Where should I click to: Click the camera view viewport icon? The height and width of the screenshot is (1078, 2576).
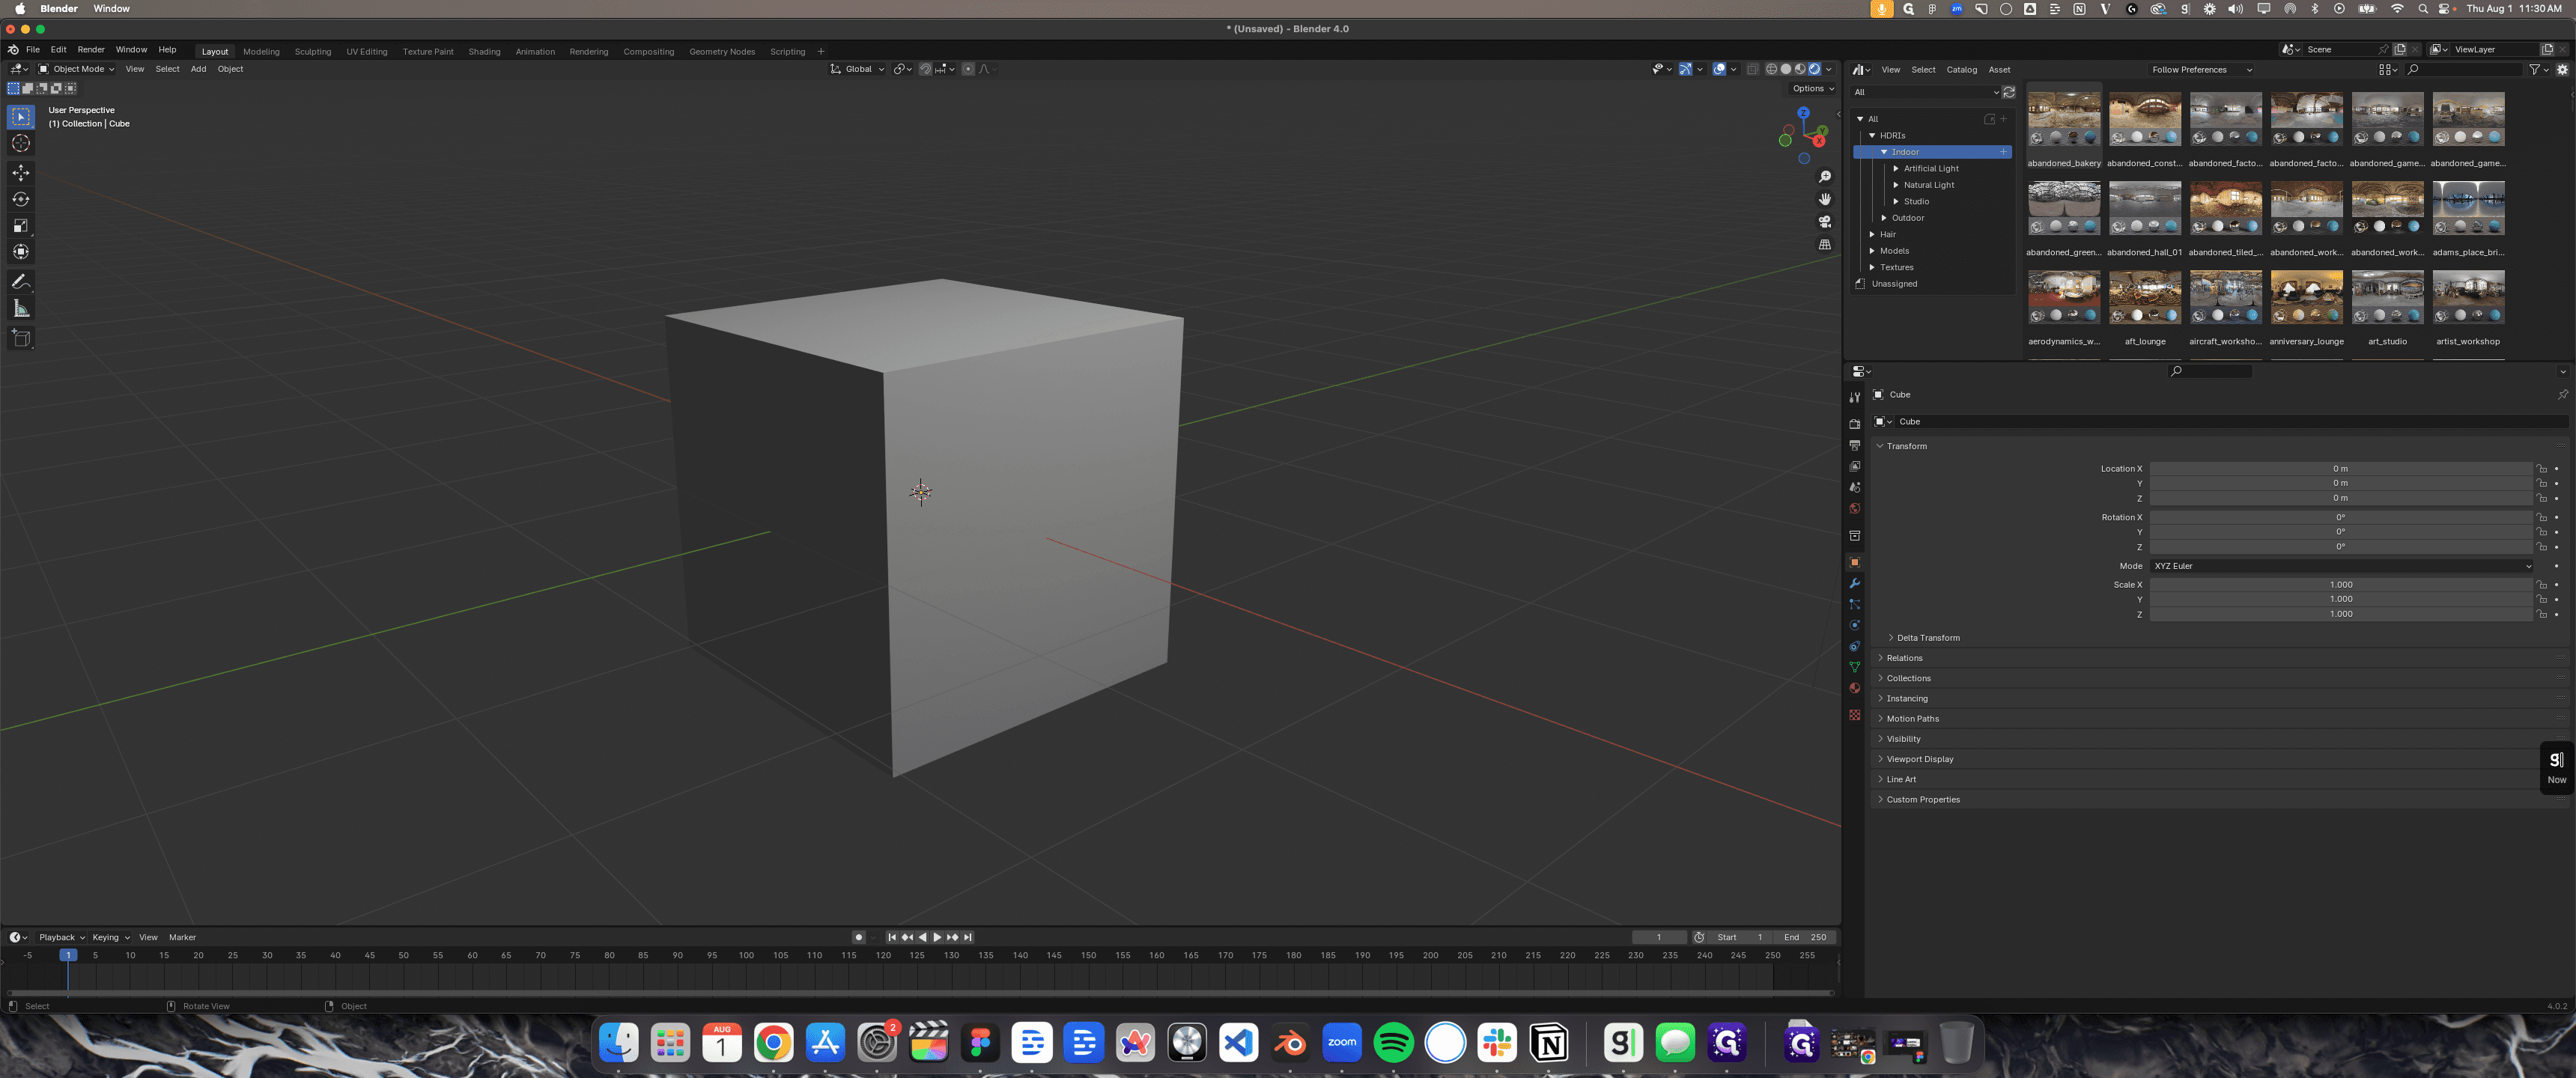[1824, 221]
